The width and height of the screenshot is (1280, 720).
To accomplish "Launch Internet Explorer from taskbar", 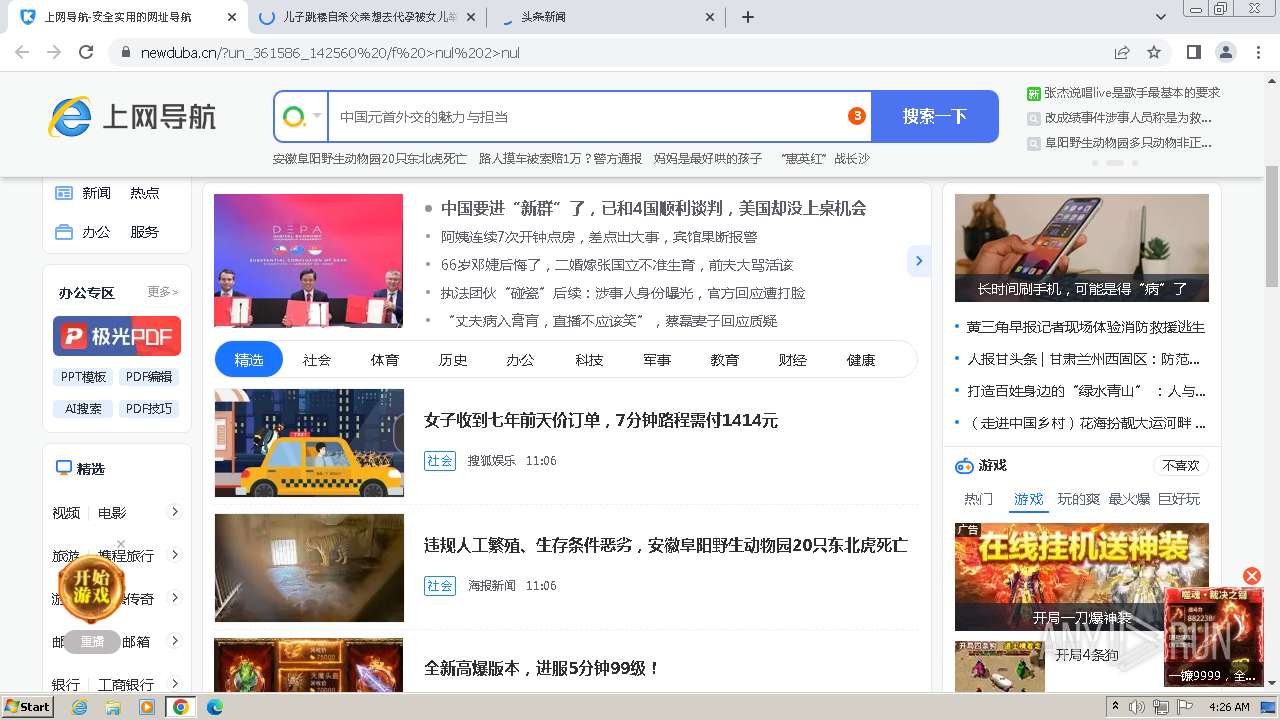I will [x=79, y=707].
